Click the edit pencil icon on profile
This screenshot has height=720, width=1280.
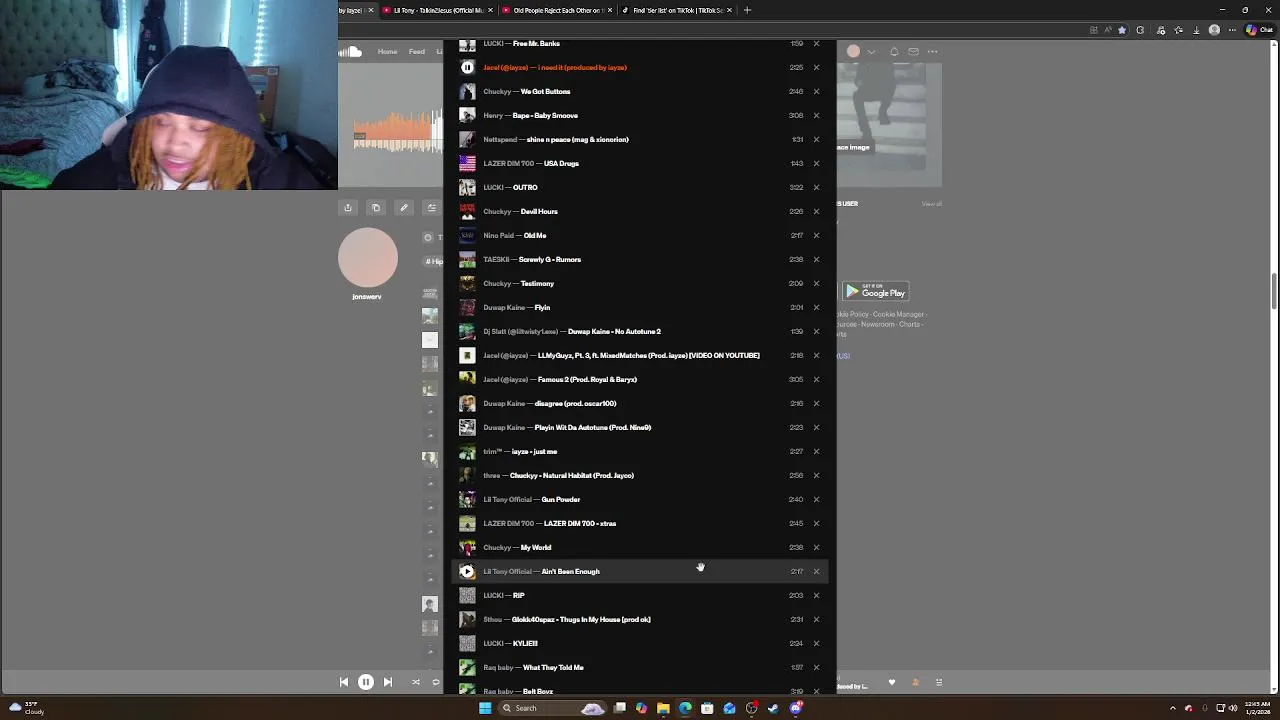404,208
